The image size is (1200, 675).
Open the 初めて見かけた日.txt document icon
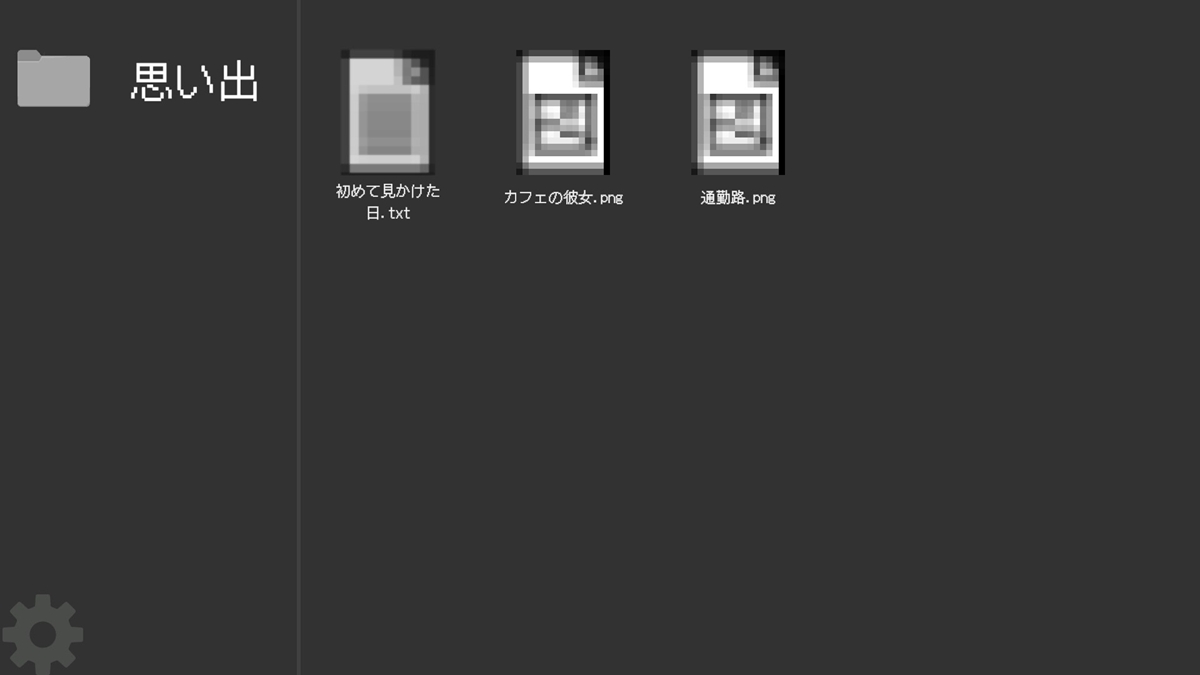pos(388,112)
